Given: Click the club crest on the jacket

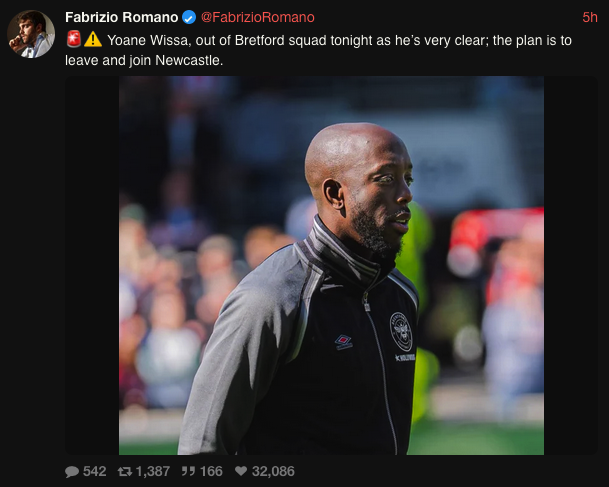Looking at the screenshot, I should 400,331.
